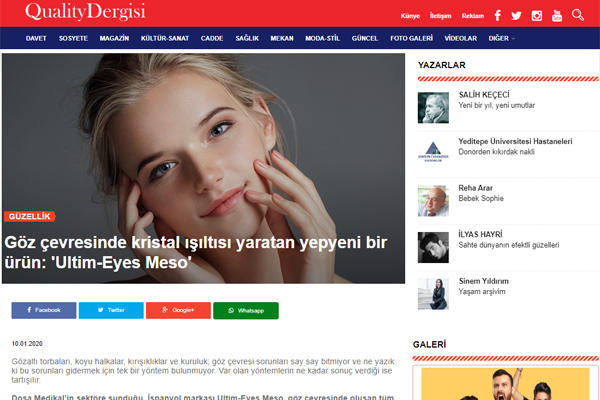Image resolution: width=600 pixels, height=400 pixels.
Task: Share the article via Facebook button
Action: [44, 310]
